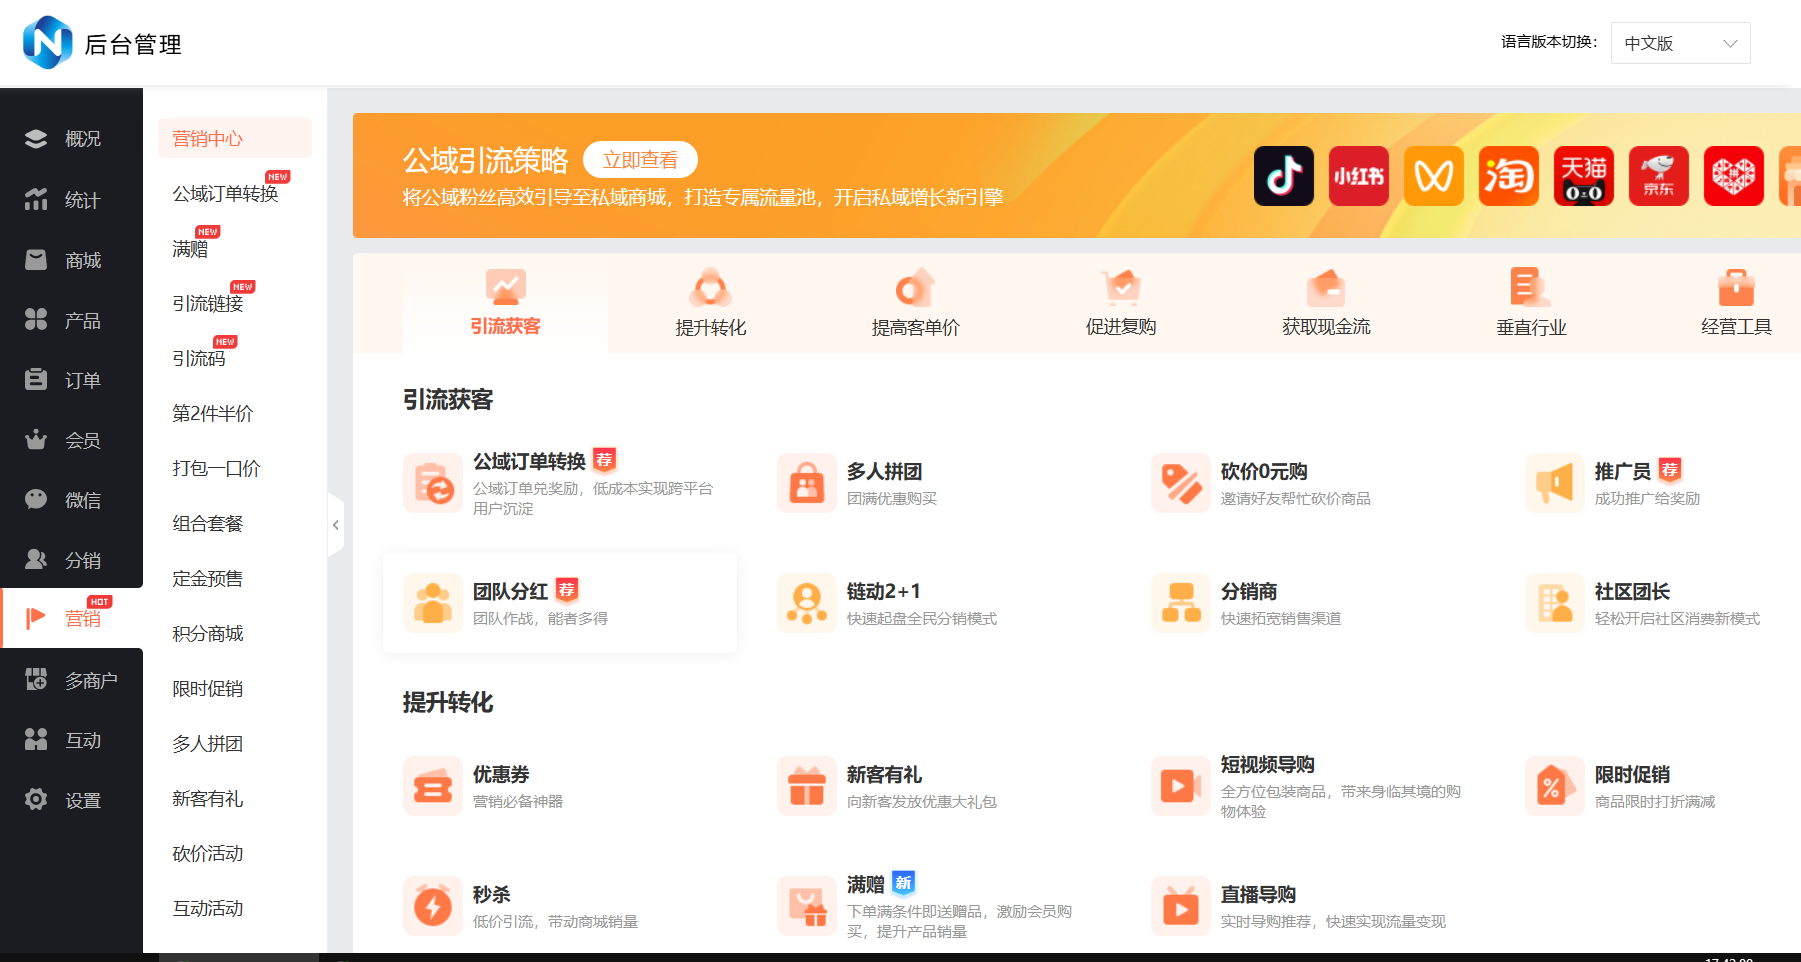Click the 抖音 platform icon in the banner
Image resolution: width=1801 pixels, height=962 pixels.
coord(1283,175)
